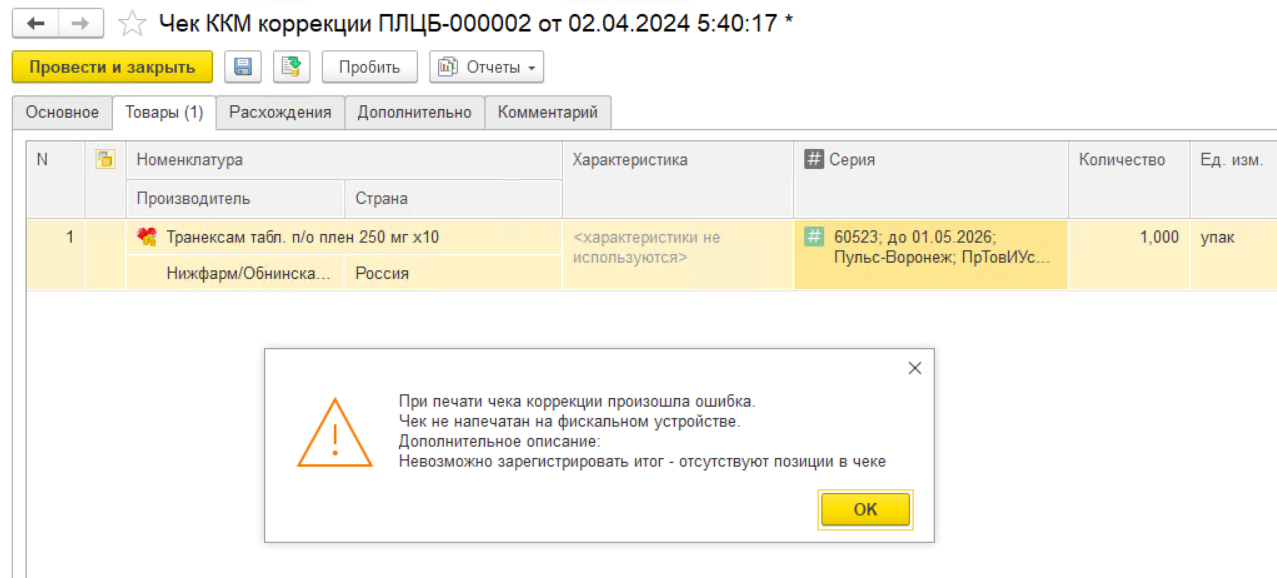
Task: Go to the Комментарий tab
Action: [x=548, y=112]
